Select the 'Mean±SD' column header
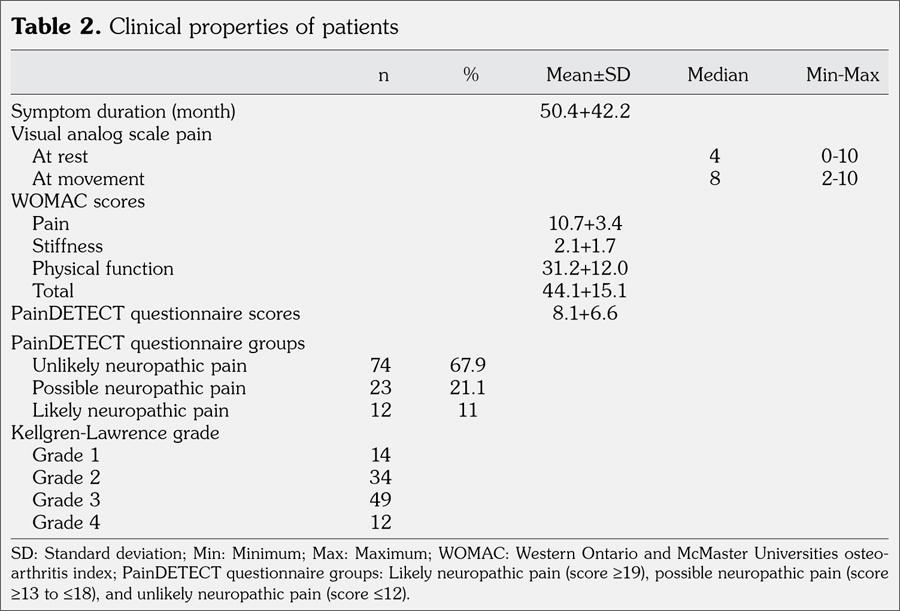 (588, 76)
